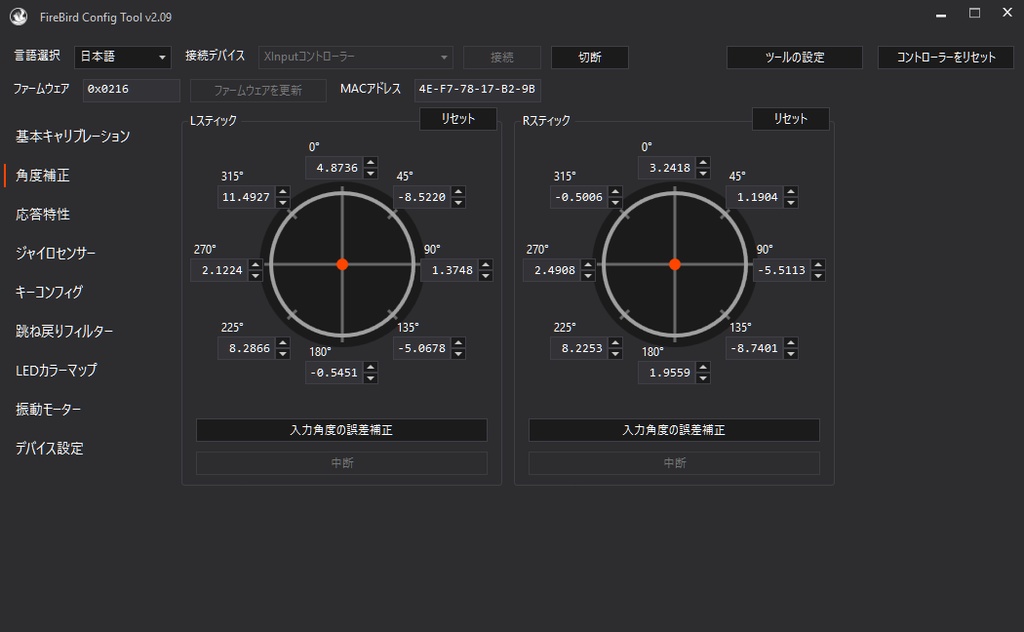This screenshot has height=632, width=1024.
Task: Start 入力角度の誤差補正 for the R stick
Action: coord(673,430)
